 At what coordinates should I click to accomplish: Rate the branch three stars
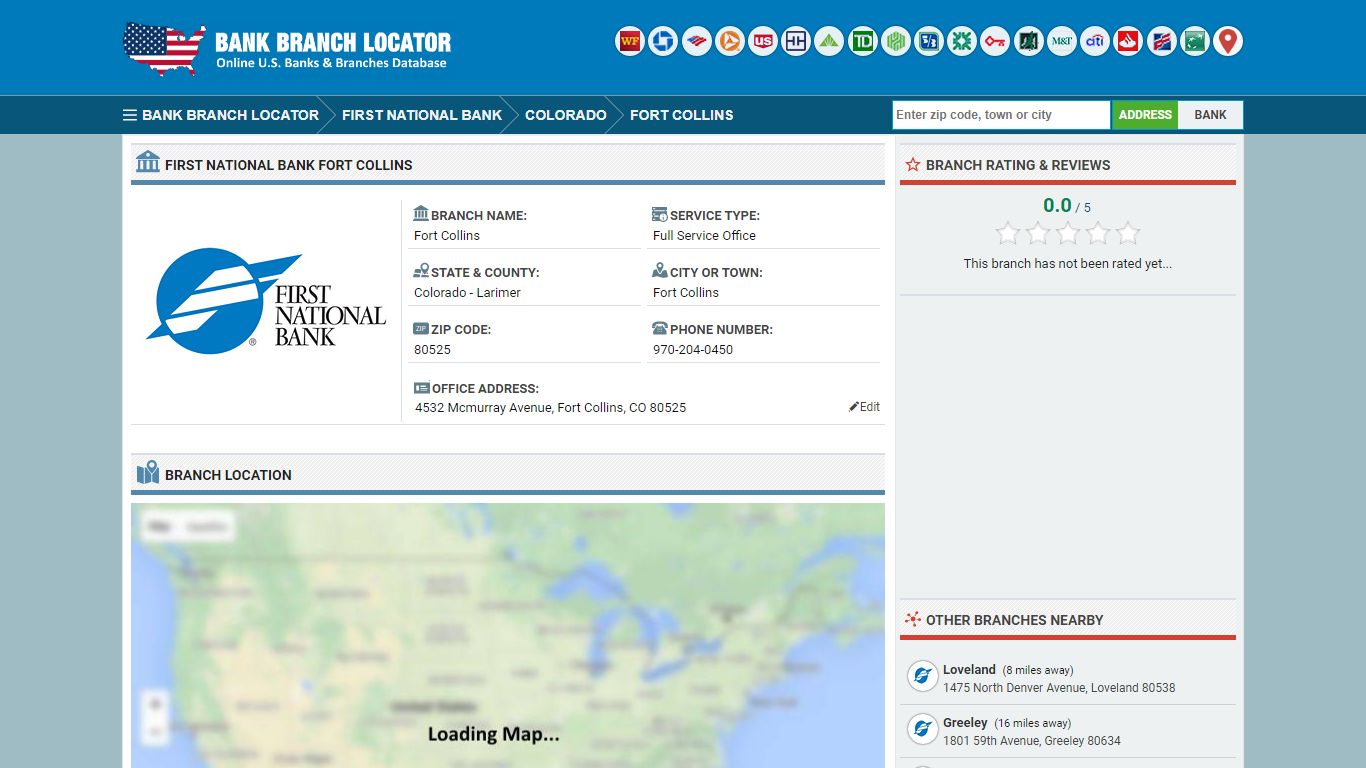click(1068, 234)
